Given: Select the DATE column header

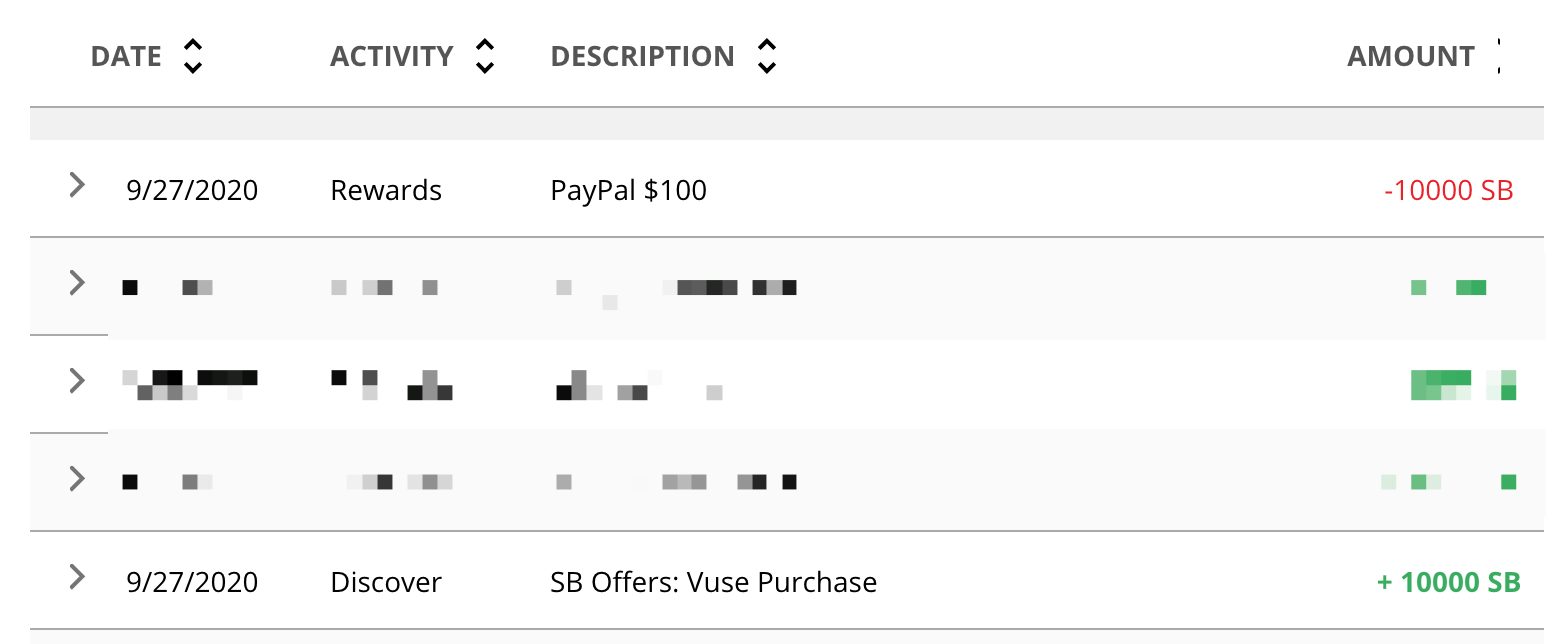Looking at the screenshot, I should click(126, 56).
